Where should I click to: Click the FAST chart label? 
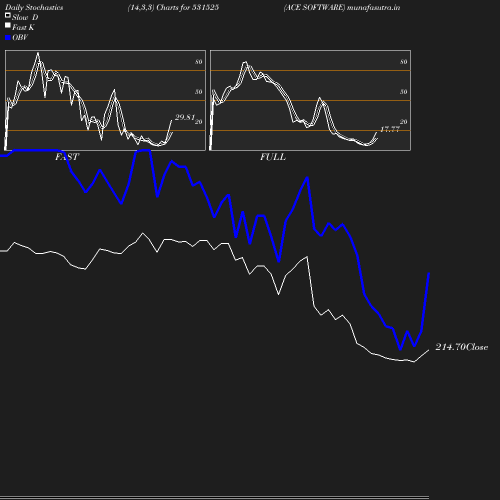(x=67, y=157)
